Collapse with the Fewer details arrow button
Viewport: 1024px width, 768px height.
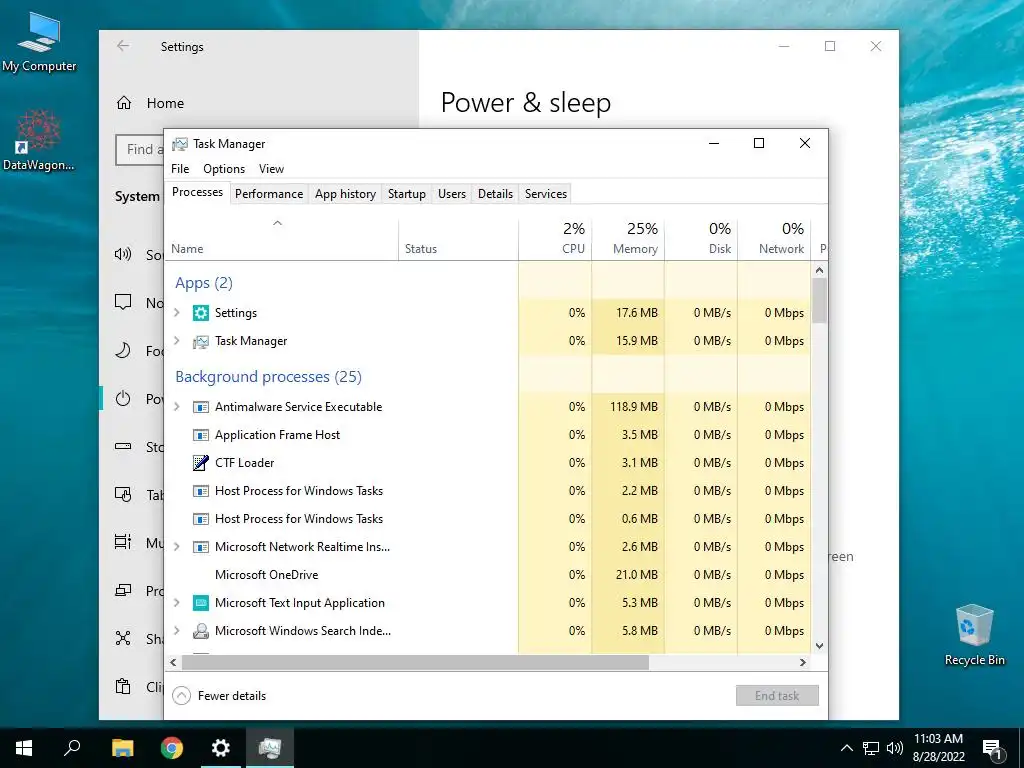coord(182,696)
